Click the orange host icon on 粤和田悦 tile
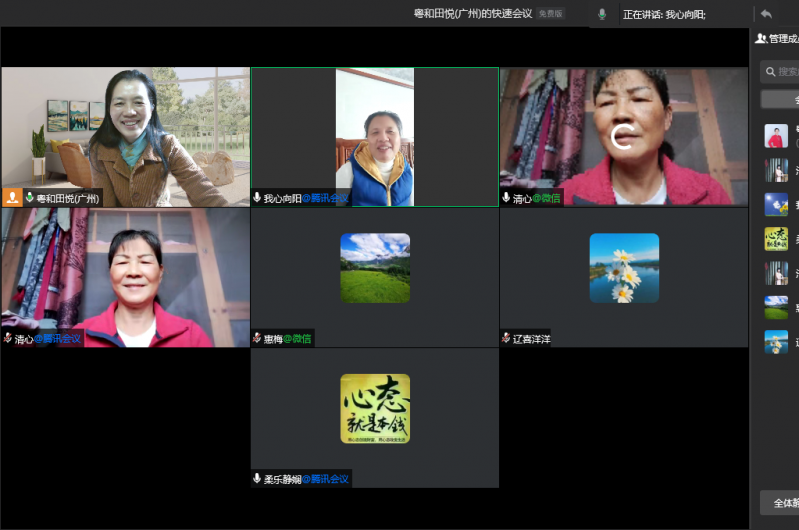 tap(13, 198)
